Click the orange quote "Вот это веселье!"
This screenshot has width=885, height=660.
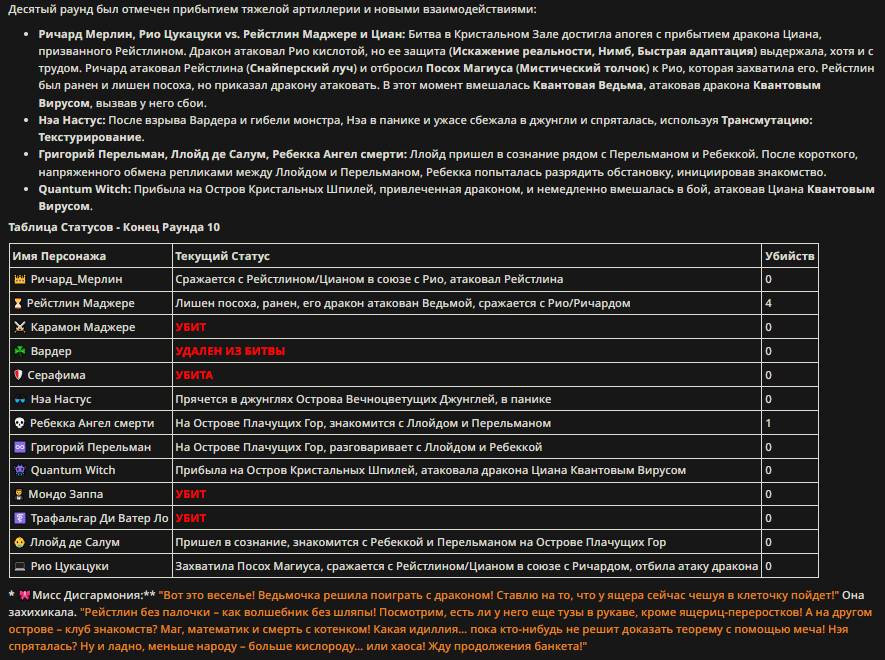pos(209,595)
